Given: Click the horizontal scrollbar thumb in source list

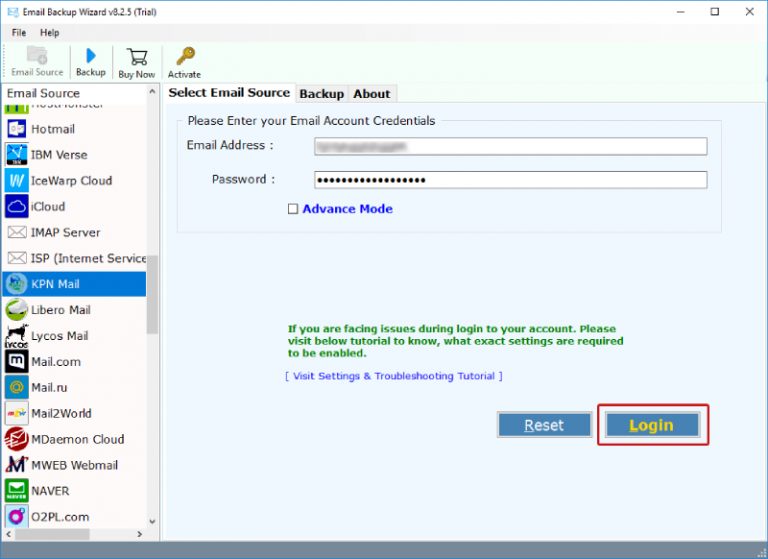Looking at the screenshot, I should point(52,534).
